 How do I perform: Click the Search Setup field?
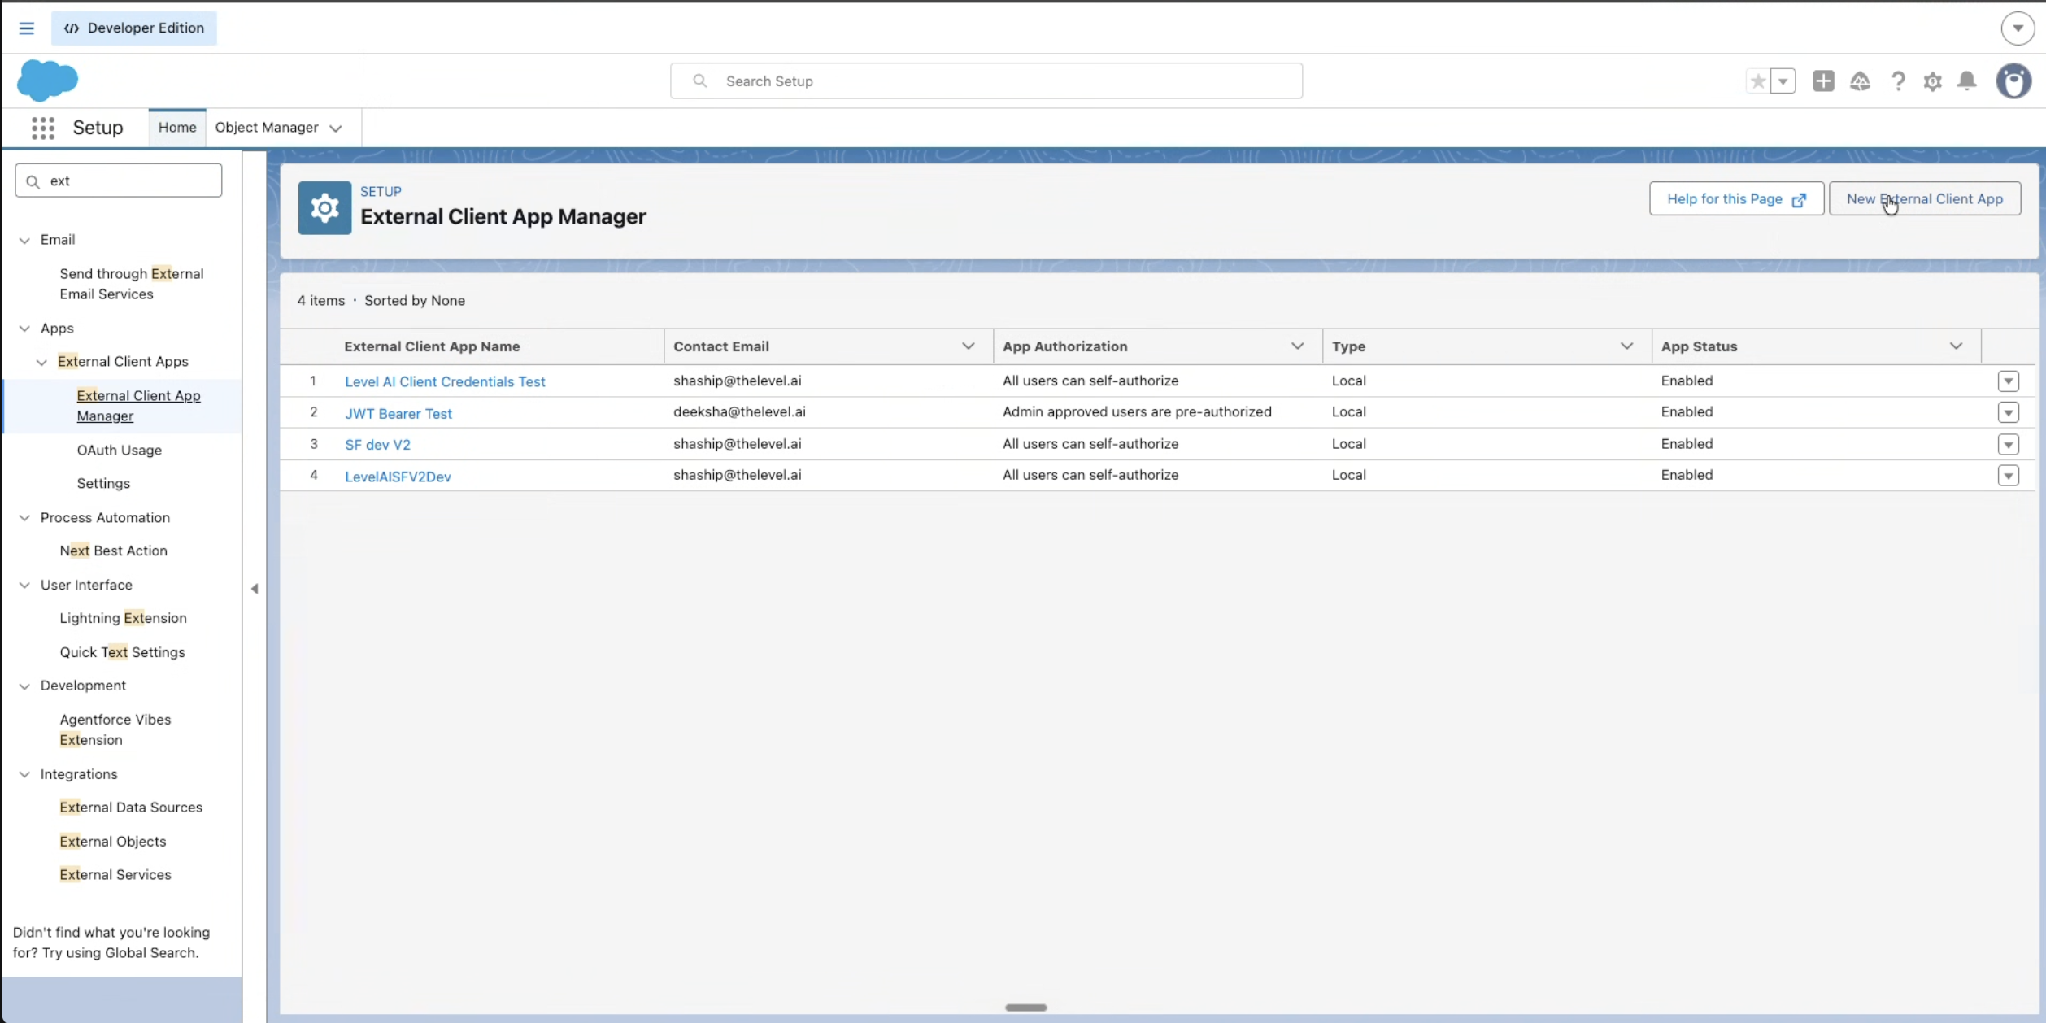point(986,81)
